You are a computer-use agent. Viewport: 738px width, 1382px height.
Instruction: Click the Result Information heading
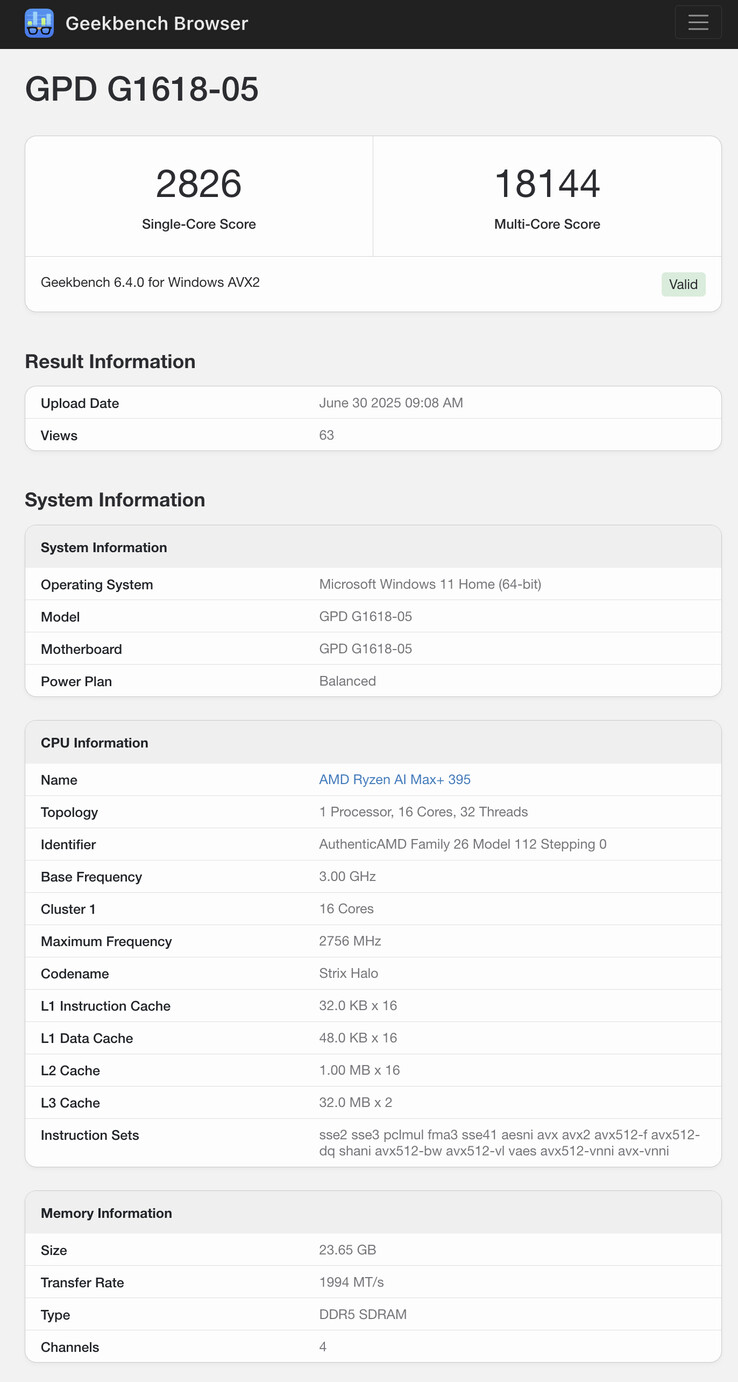[110, 362]
